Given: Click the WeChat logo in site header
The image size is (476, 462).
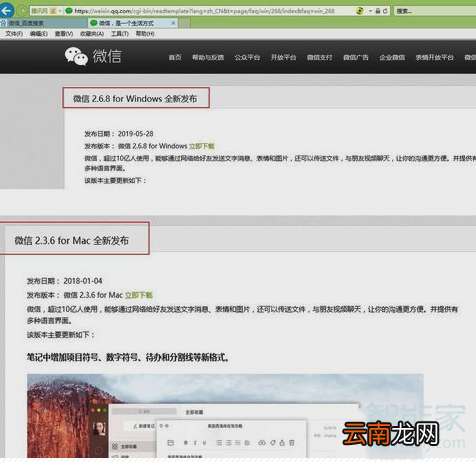Looking at the screenshot, I should coord(93,56).
